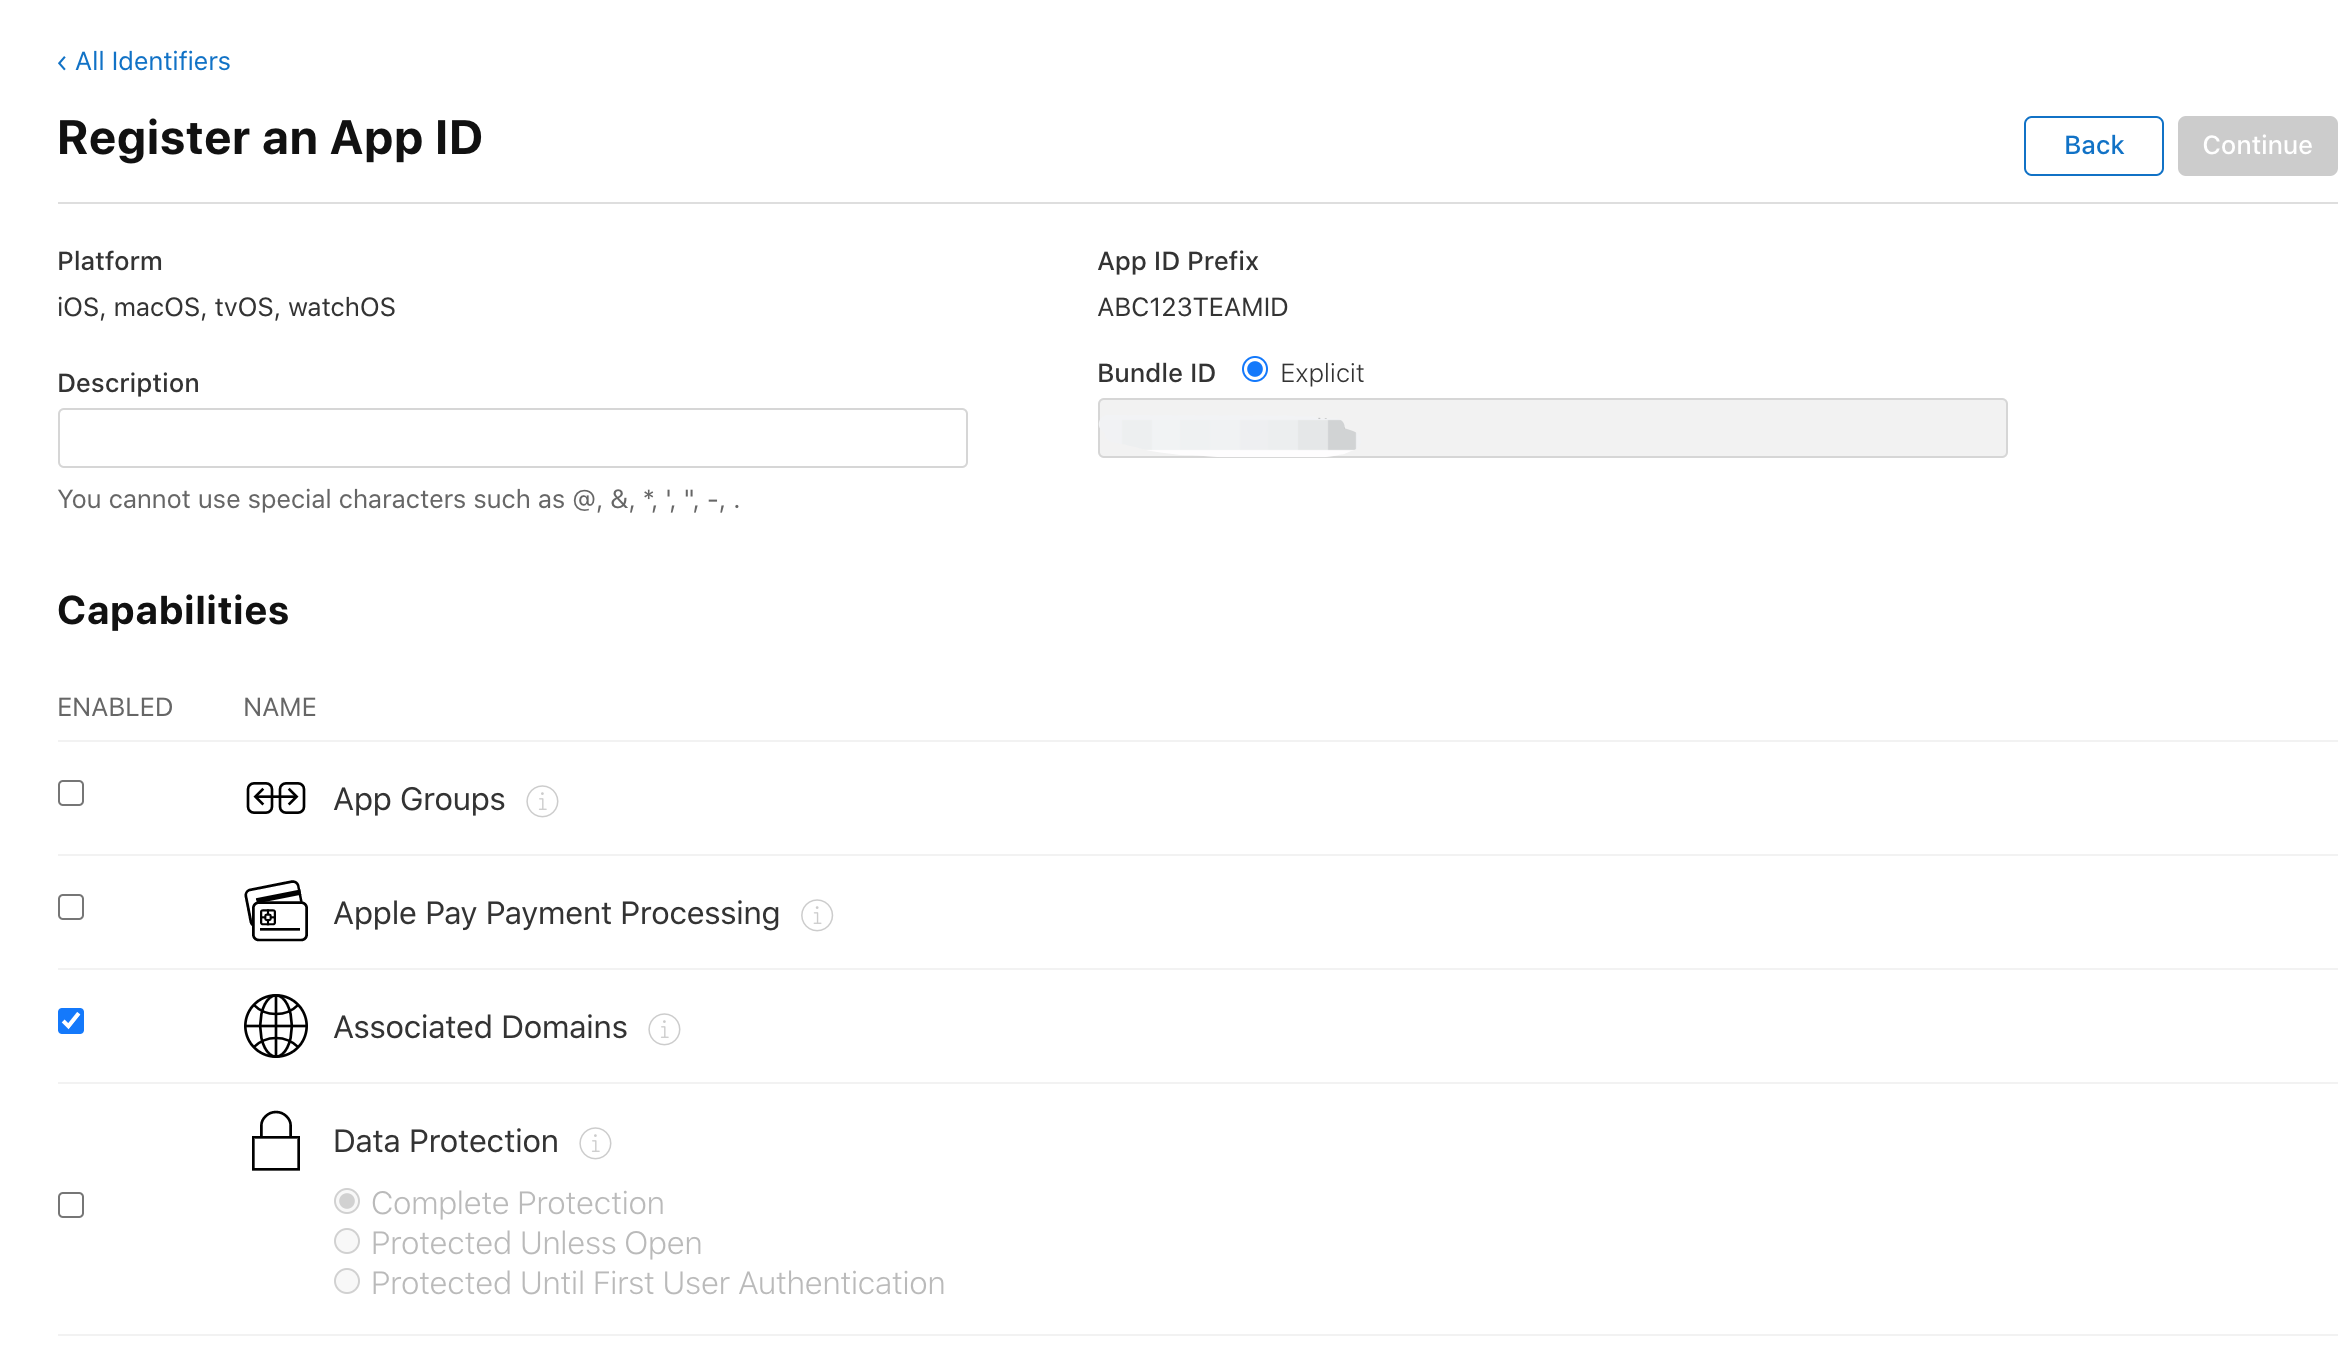Click the Associated Domains globe icon

pos(275,1026)
